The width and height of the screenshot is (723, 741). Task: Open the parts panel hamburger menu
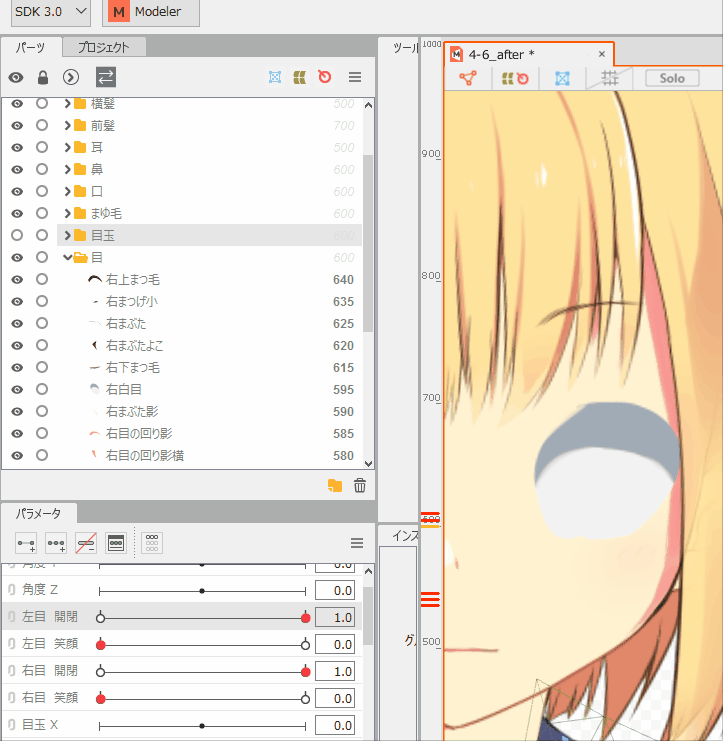click(x=355, y=77)
